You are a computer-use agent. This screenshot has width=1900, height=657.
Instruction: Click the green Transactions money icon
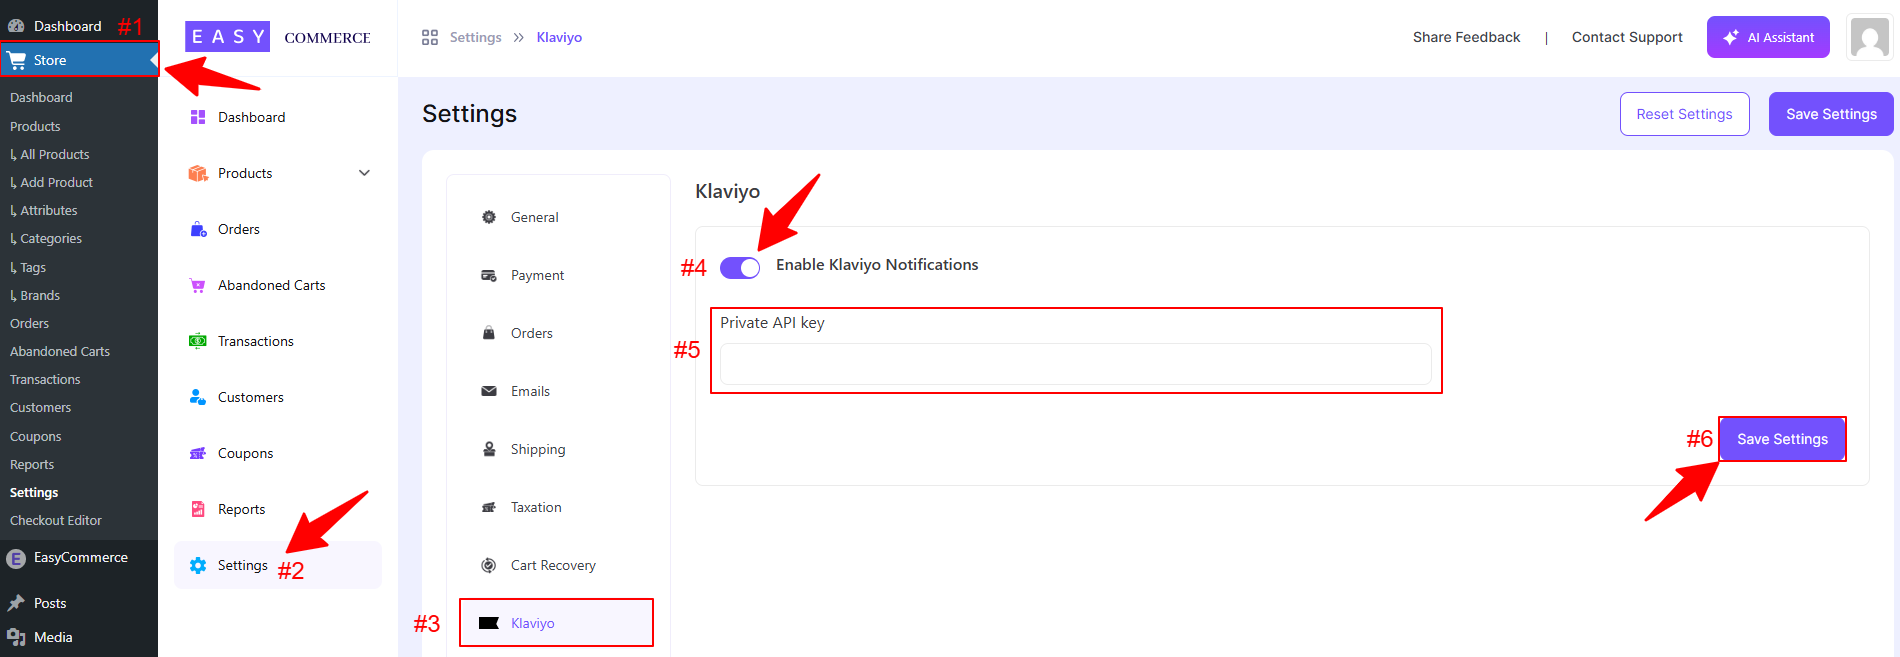[x=198, y=341]
